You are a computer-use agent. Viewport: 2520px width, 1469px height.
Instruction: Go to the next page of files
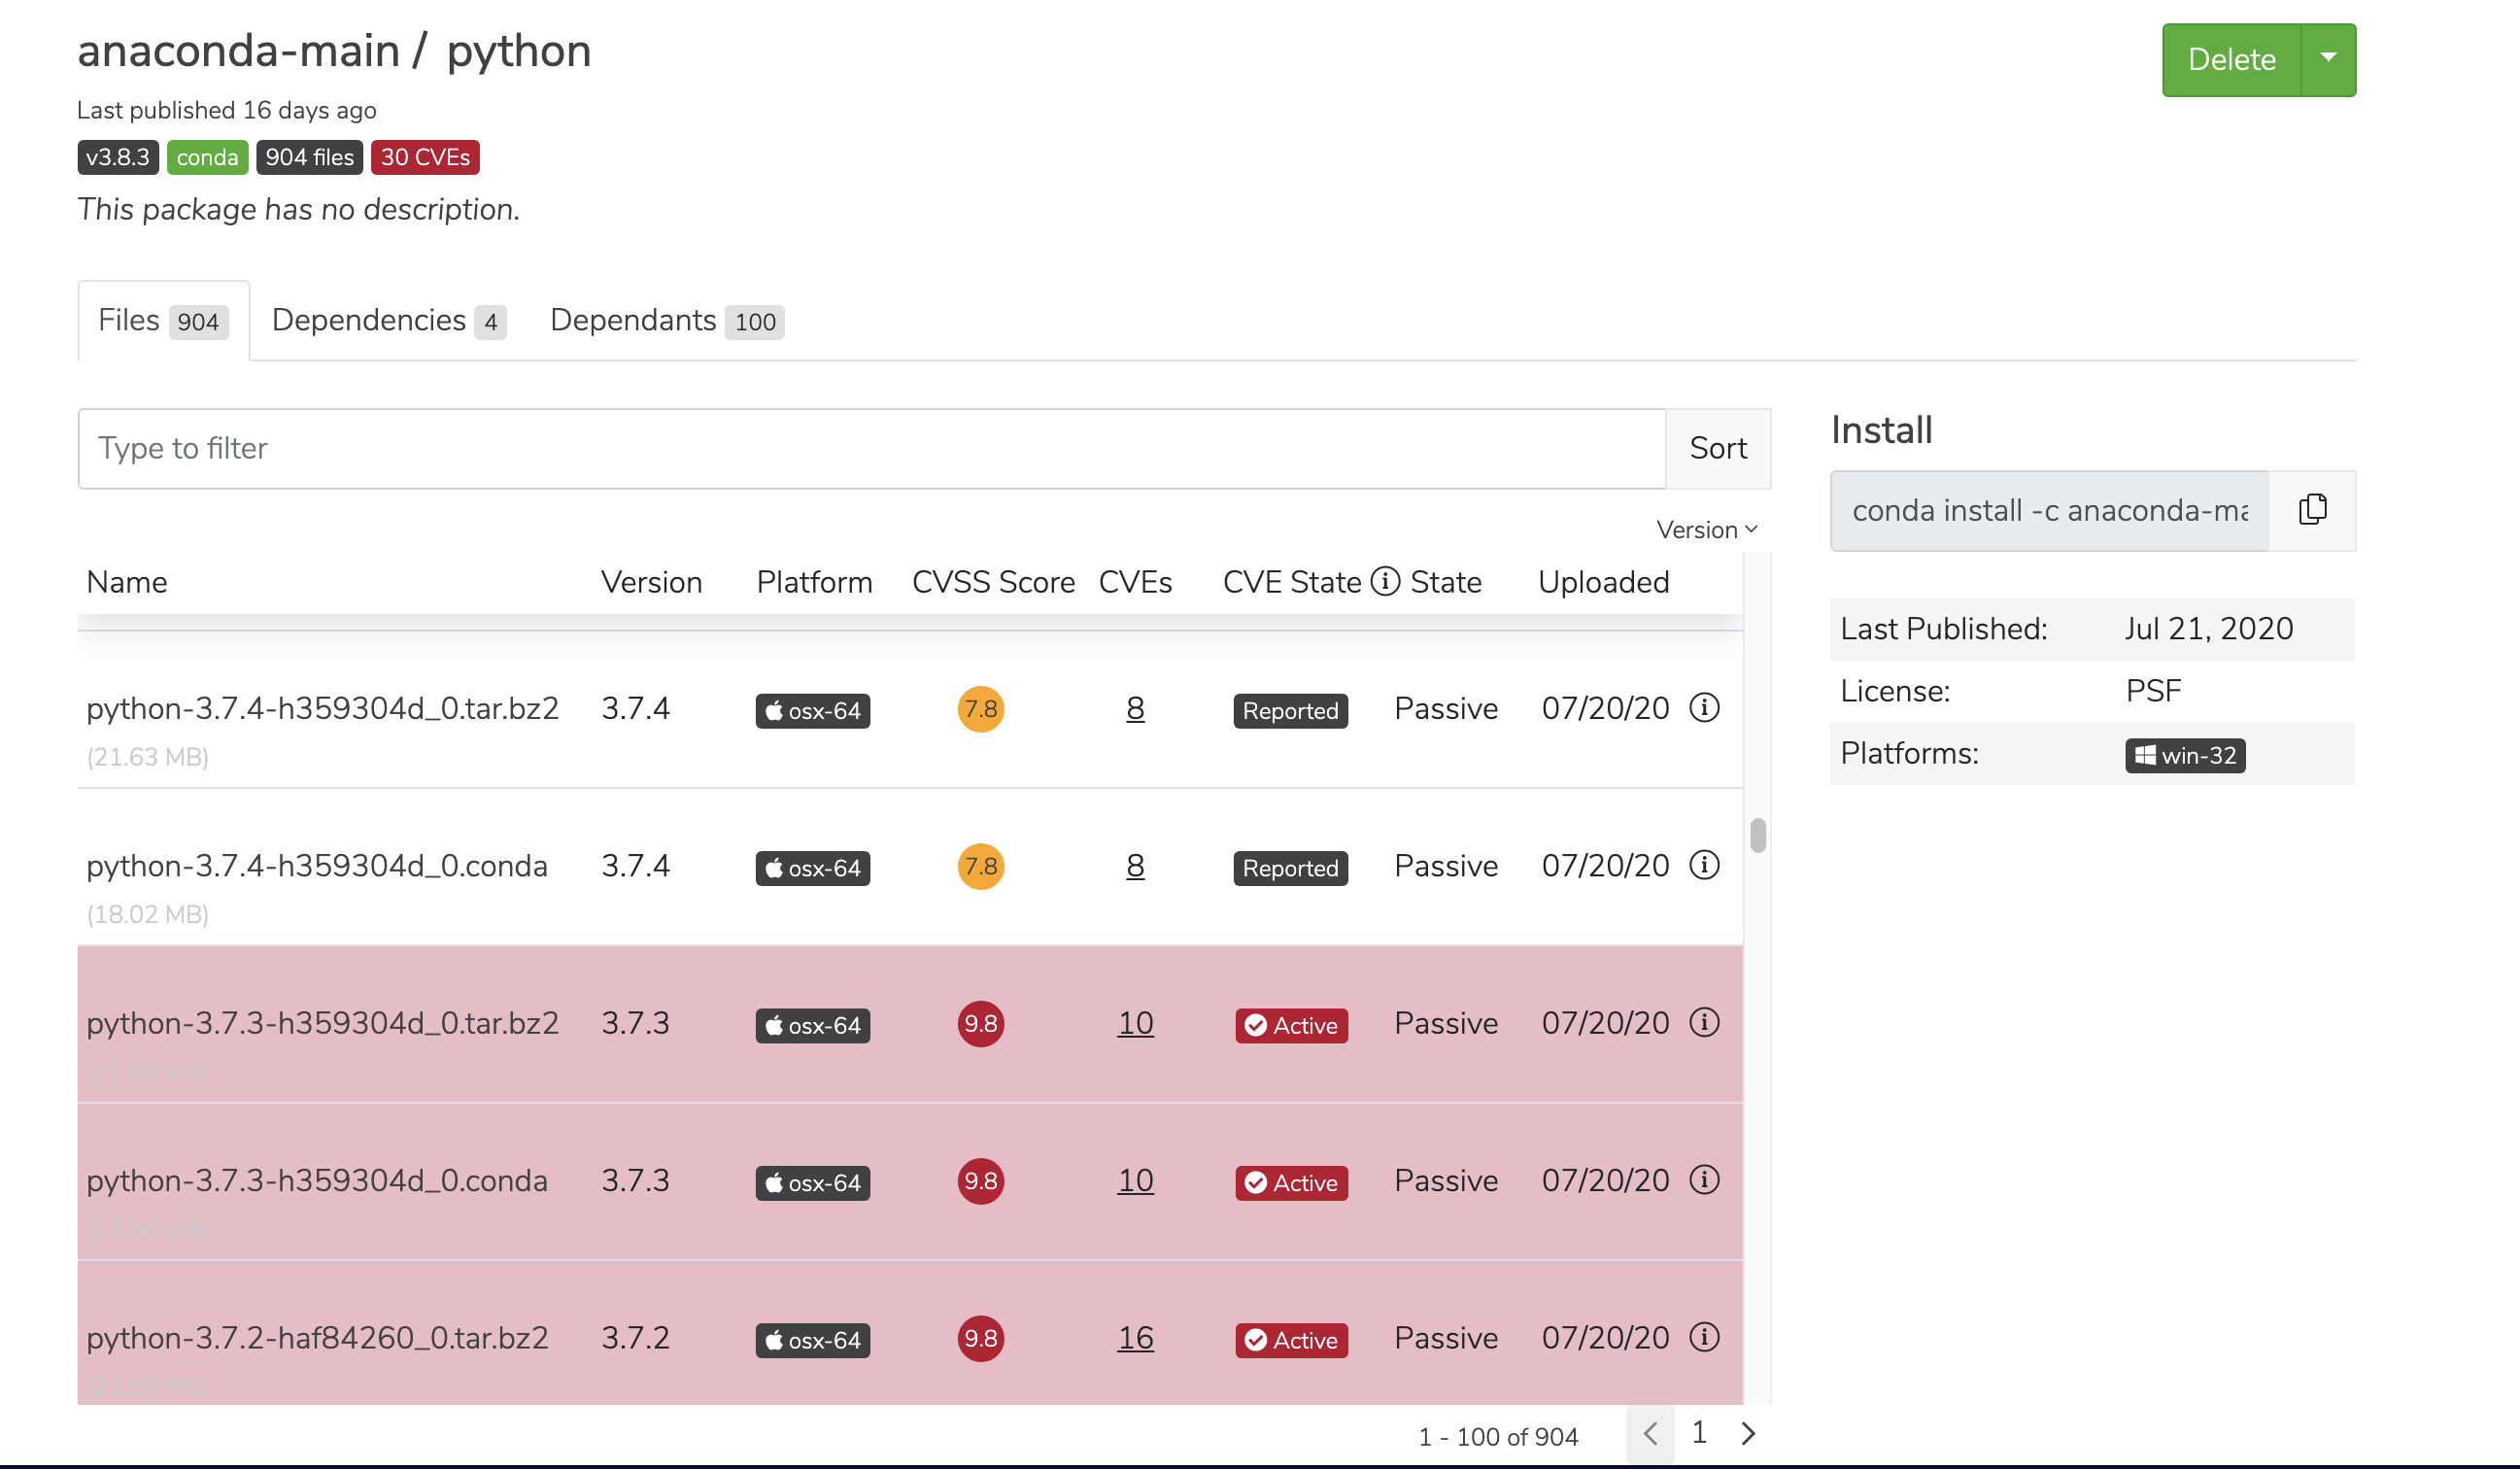point(1748,1434)
